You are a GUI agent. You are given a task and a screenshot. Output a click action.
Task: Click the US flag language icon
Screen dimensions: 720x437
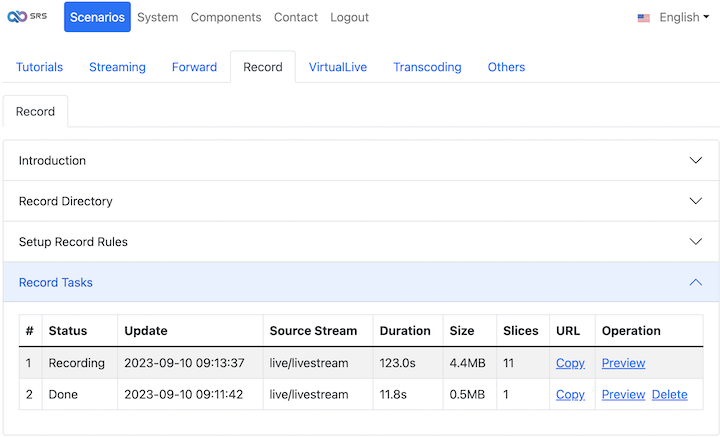pos(644,18)
